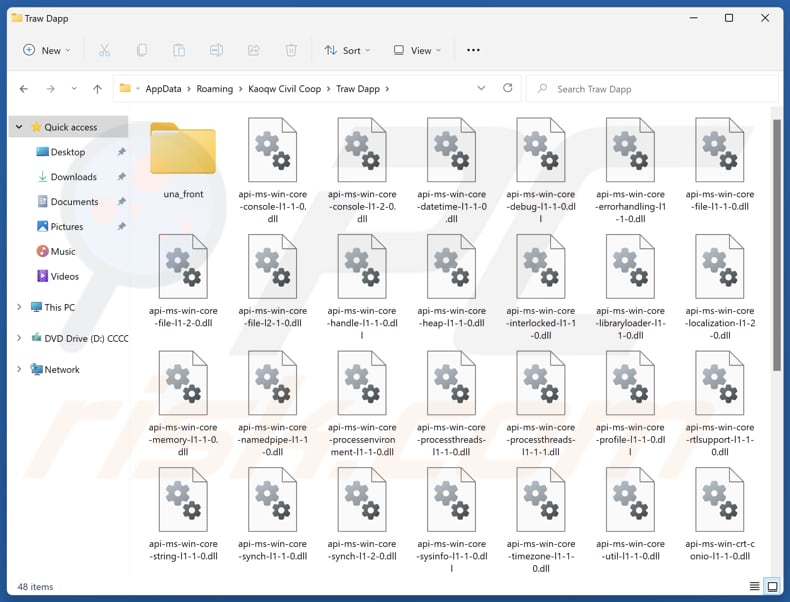Screen dimensions: 790x602
Task: Go back with the Back arrow
Action: pyautogui.click(x=24, y=89)
